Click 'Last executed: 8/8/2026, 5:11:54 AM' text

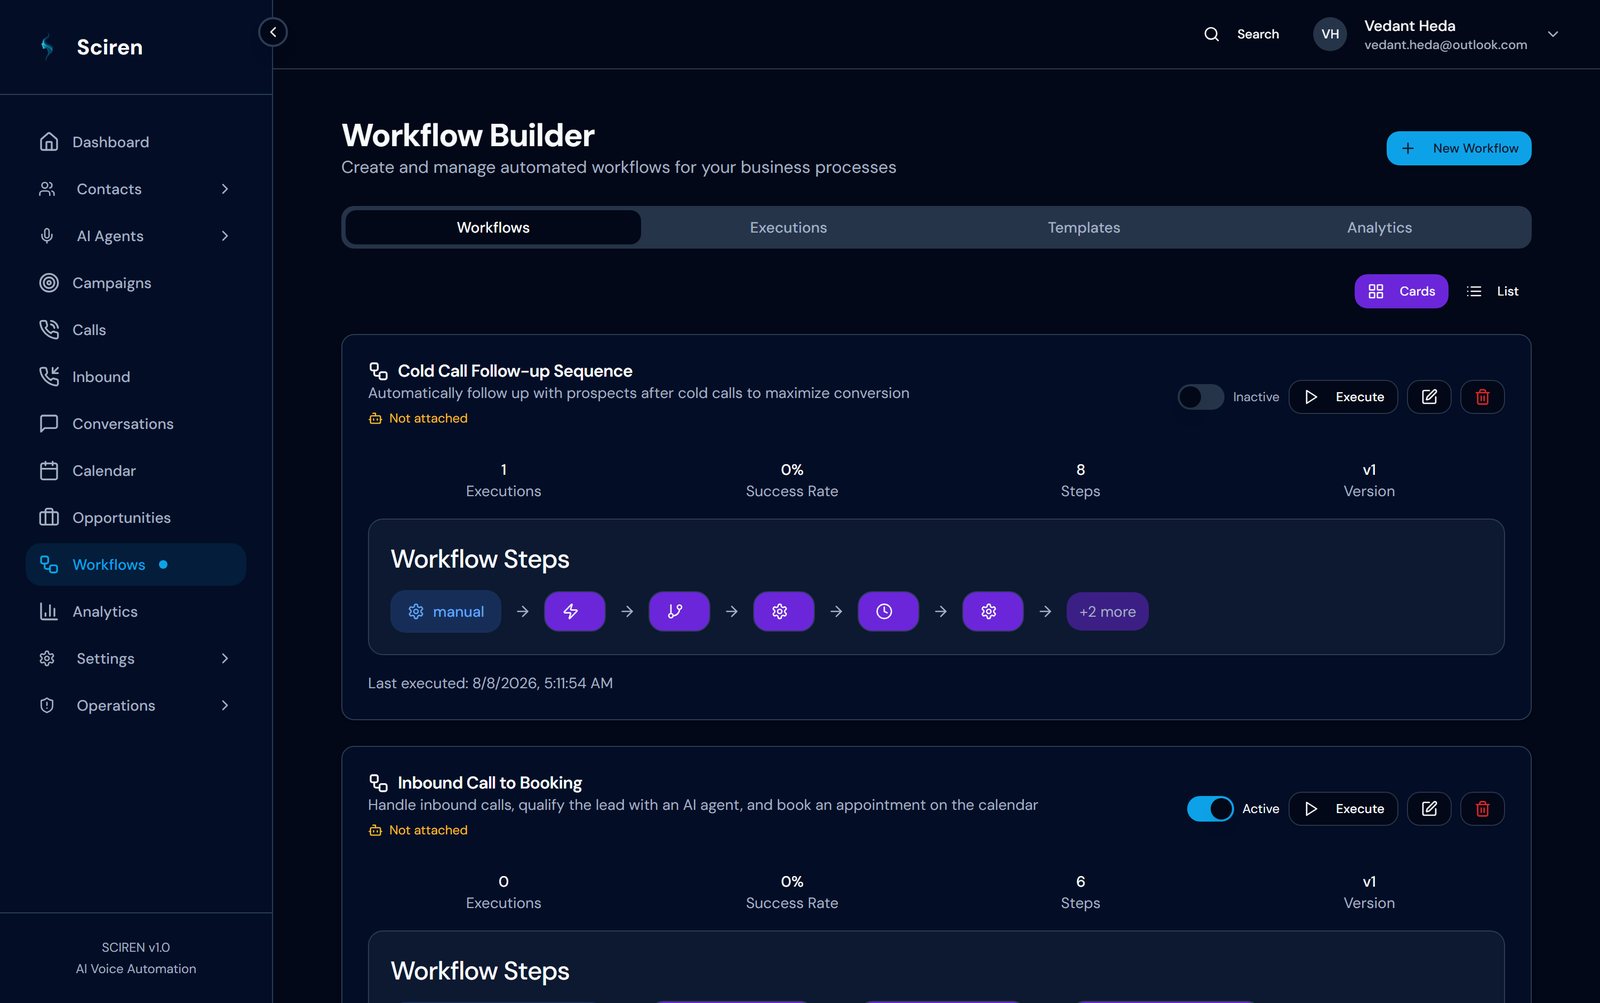(x=490, y=683)
